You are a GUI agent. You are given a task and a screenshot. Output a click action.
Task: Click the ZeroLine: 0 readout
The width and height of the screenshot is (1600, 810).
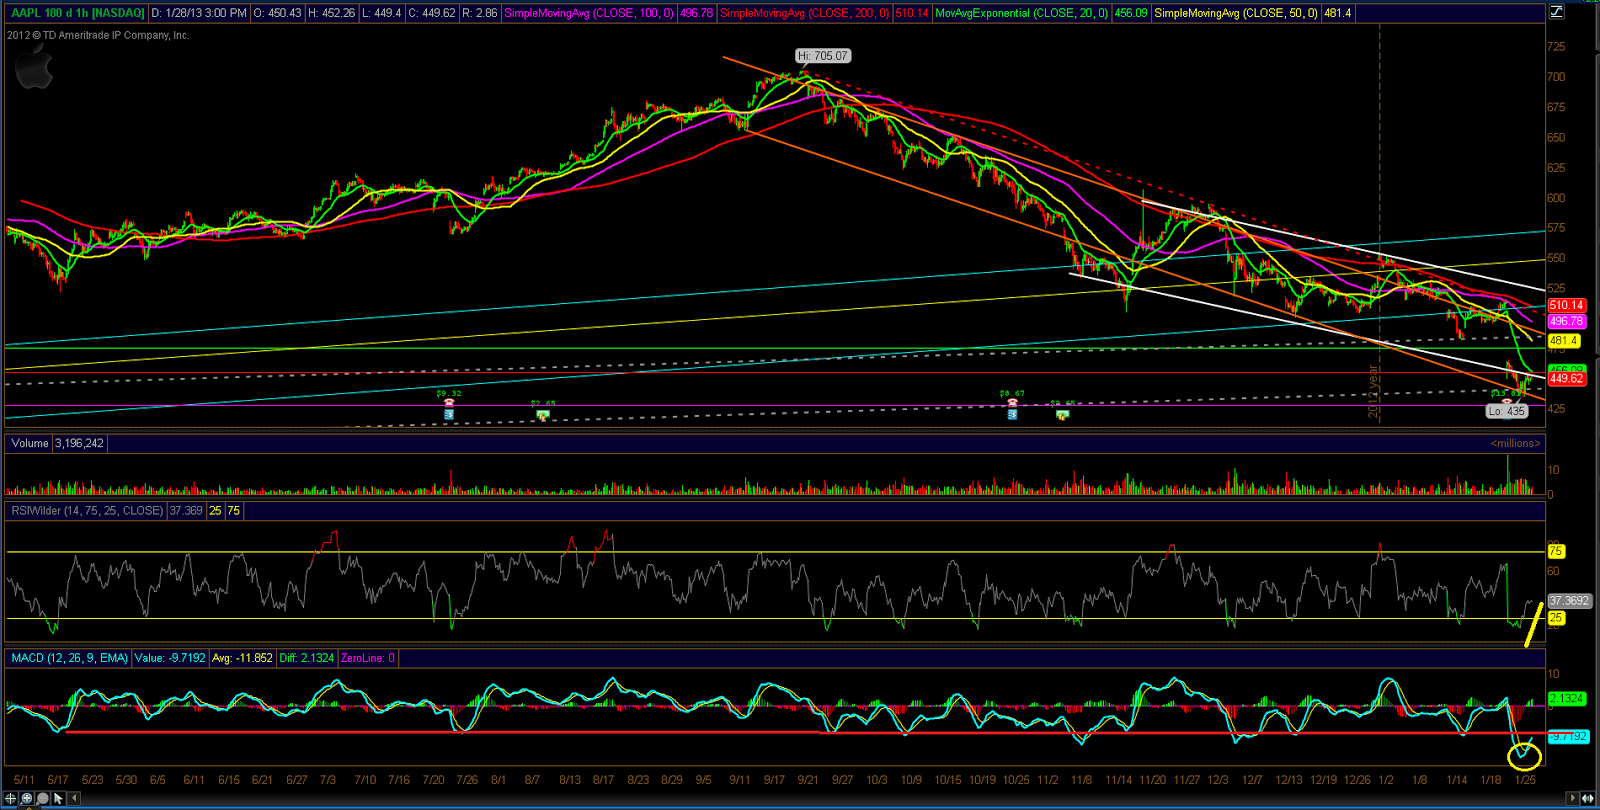click(x=368, y=658)
